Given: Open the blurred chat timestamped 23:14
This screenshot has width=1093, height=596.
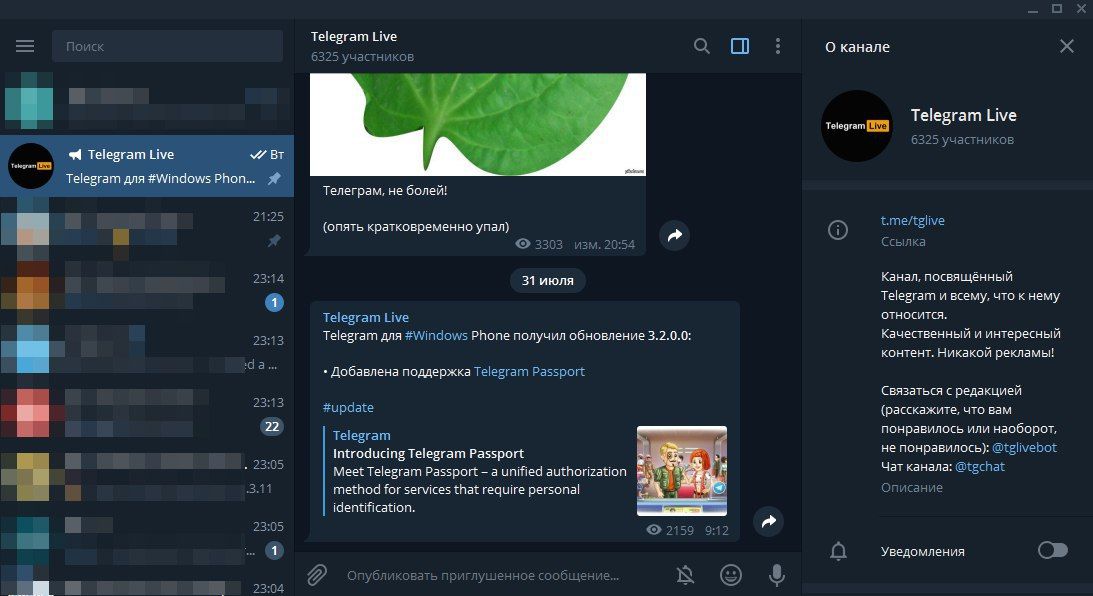Looking at the screenshot, I should click(x=147, y=289).
